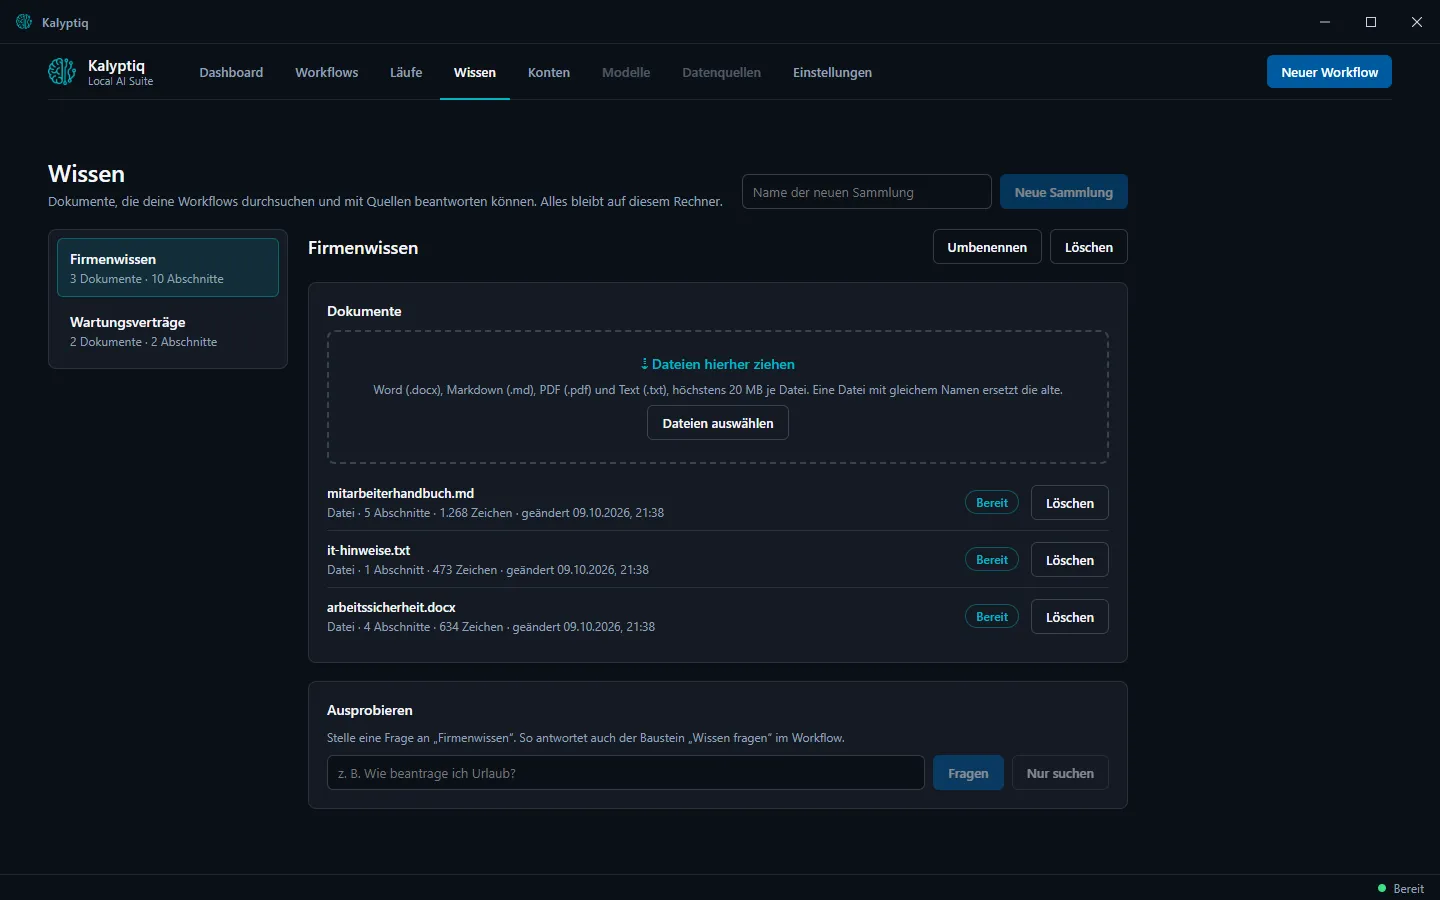1440x900 pixels.
Task: Click Bereit badge of arbeitssicherheit.docx
Action: (x=992, y=617)
